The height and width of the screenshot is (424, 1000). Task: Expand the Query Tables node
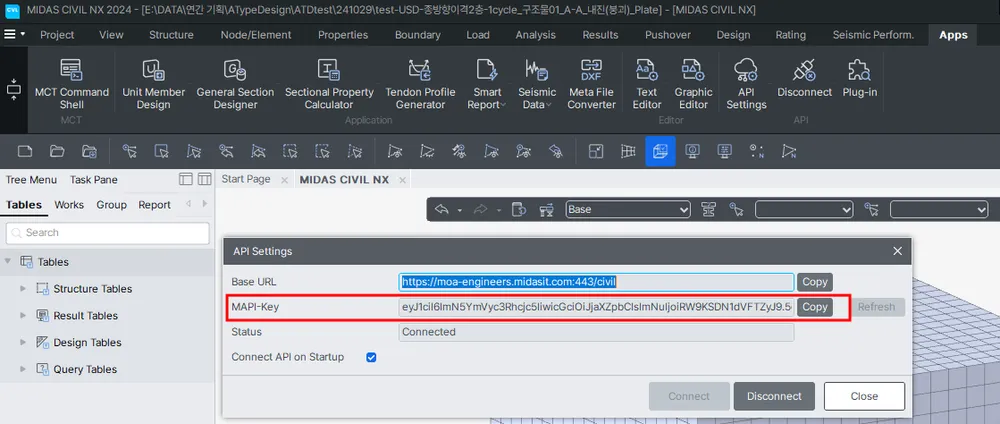24,369
